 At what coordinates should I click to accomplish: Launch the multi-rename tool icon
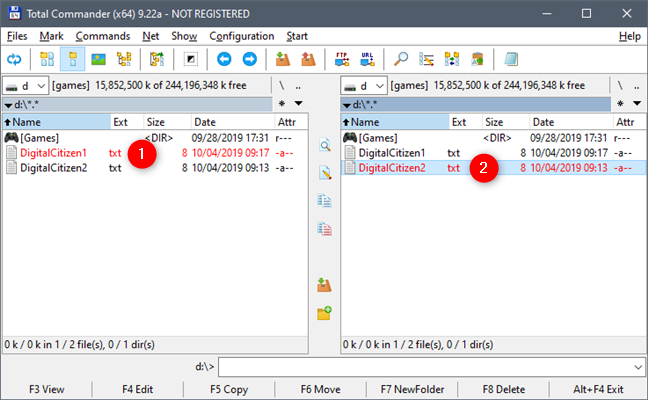tap(426, 60)
